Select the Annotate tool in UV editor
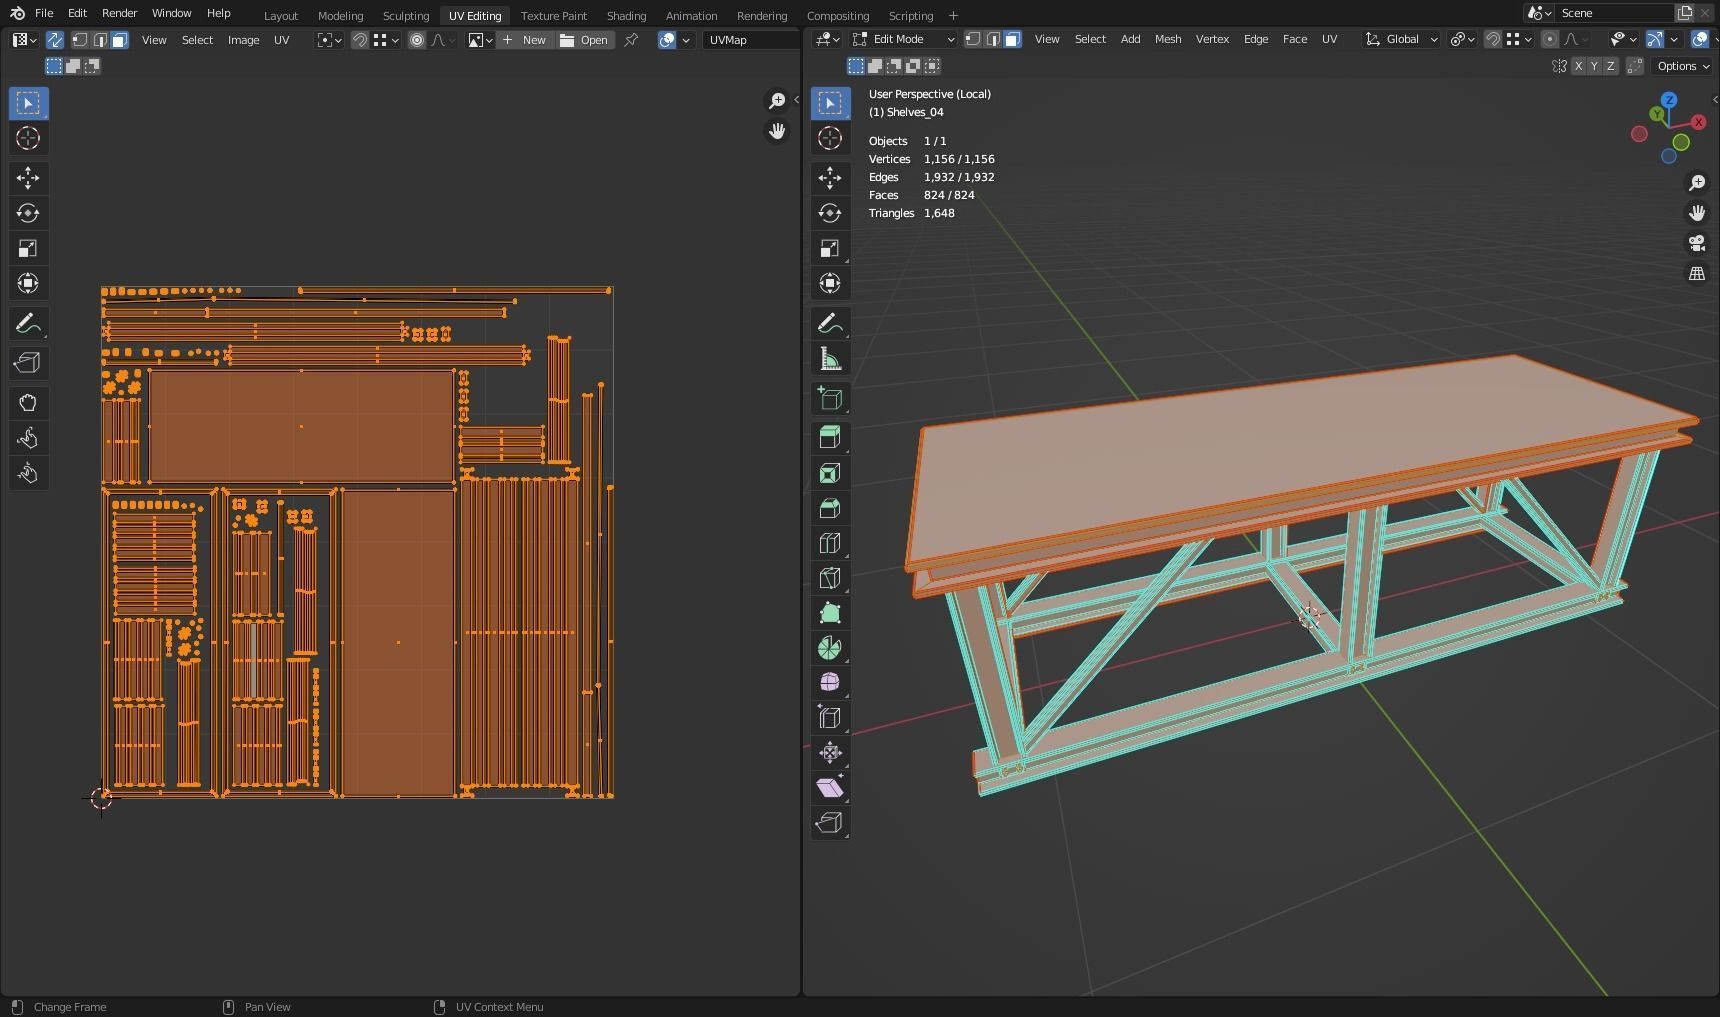 (28, 323)
